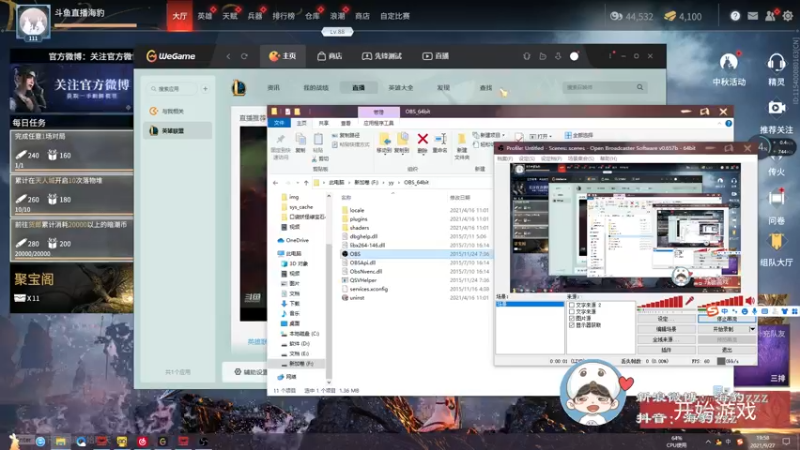This screenshot has width=800, height=450.
Task: Select WeGame 直播 top tab
Action: pyautogui.click(x=435, y=56)
